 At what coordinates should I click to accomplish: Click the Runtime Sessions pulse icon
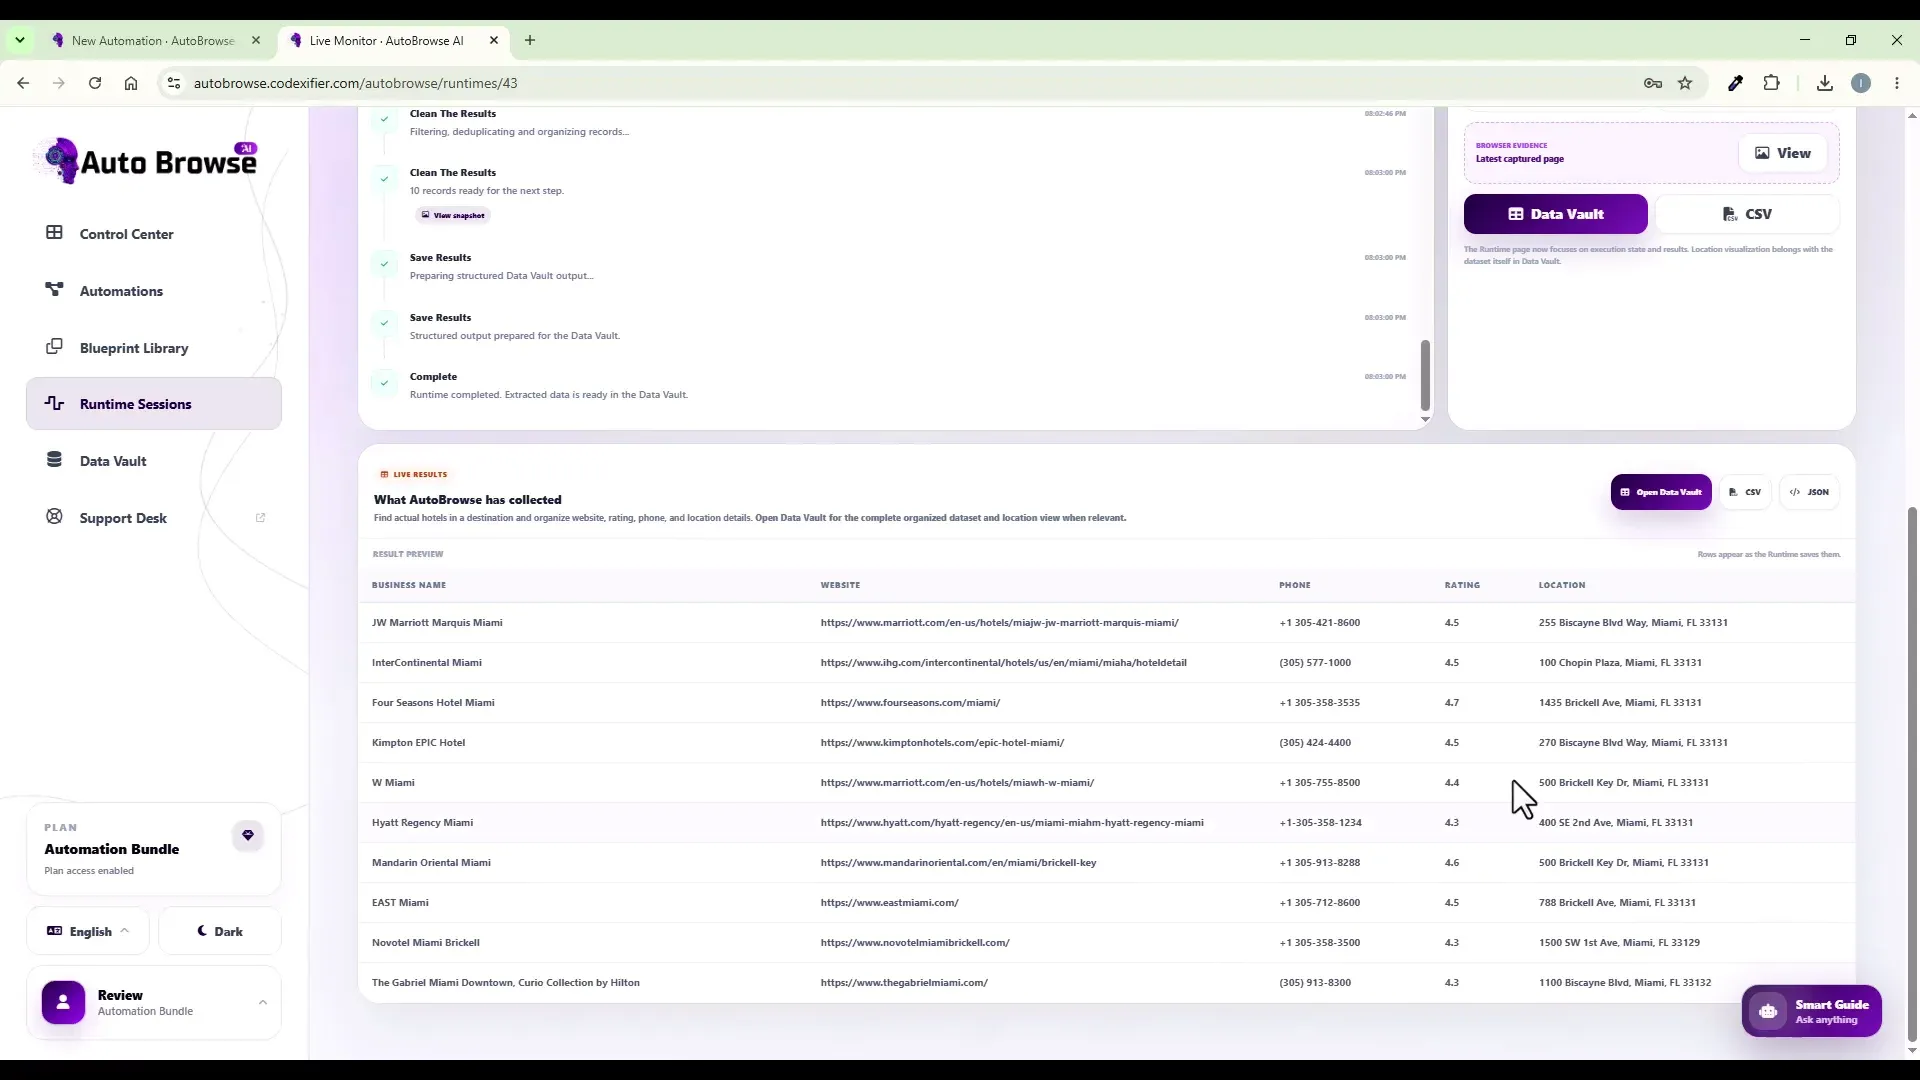pos(54,403)
